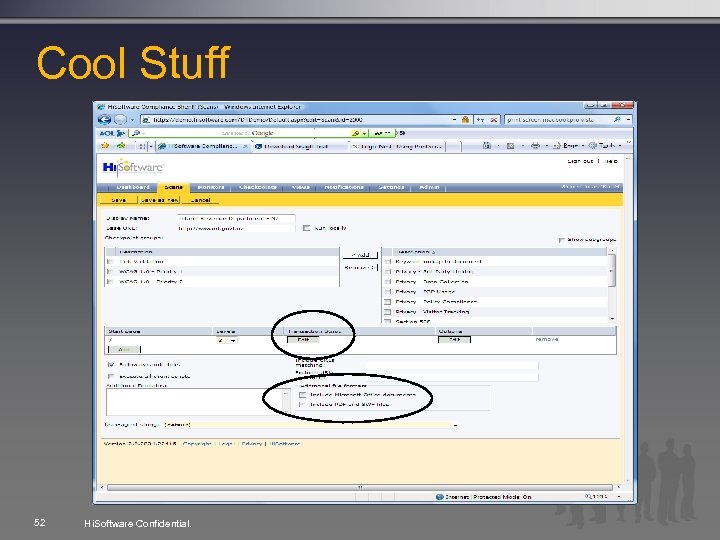Open the Settings tab

[x=391, y=187]
